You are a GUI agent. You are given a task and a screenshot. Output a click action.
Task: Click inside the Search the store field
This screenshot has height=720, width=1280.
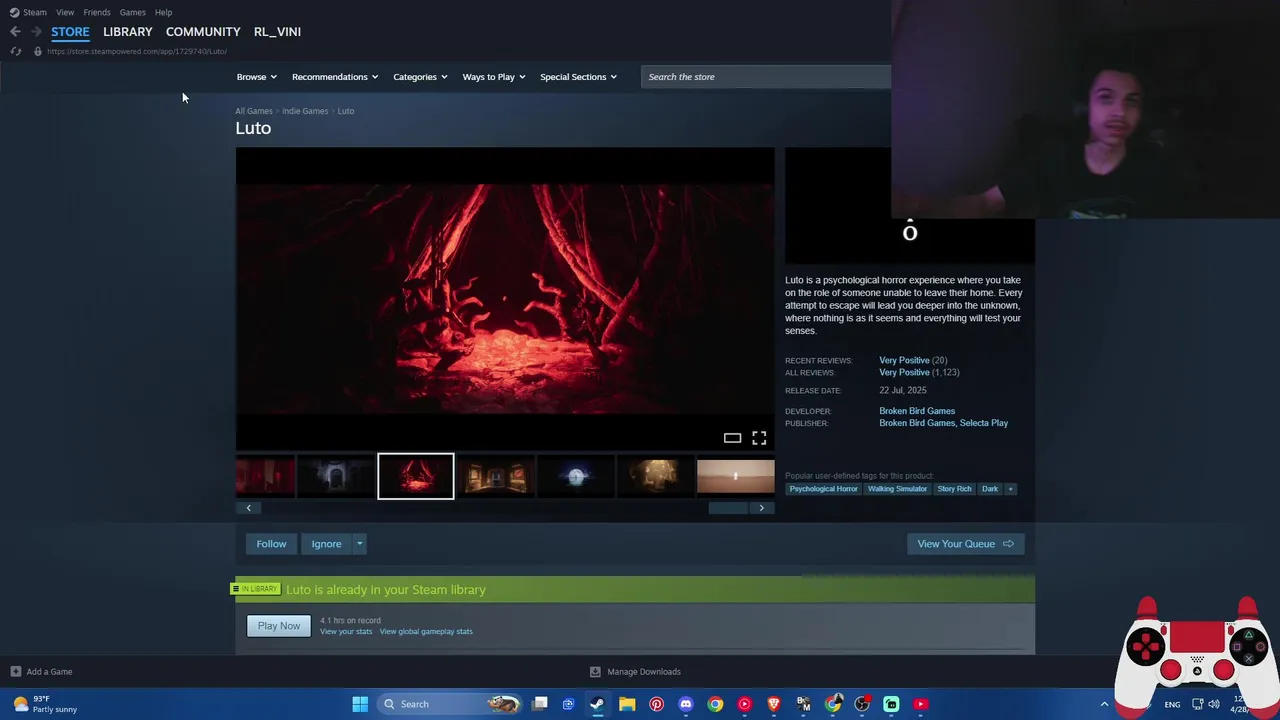pos(765,77)
